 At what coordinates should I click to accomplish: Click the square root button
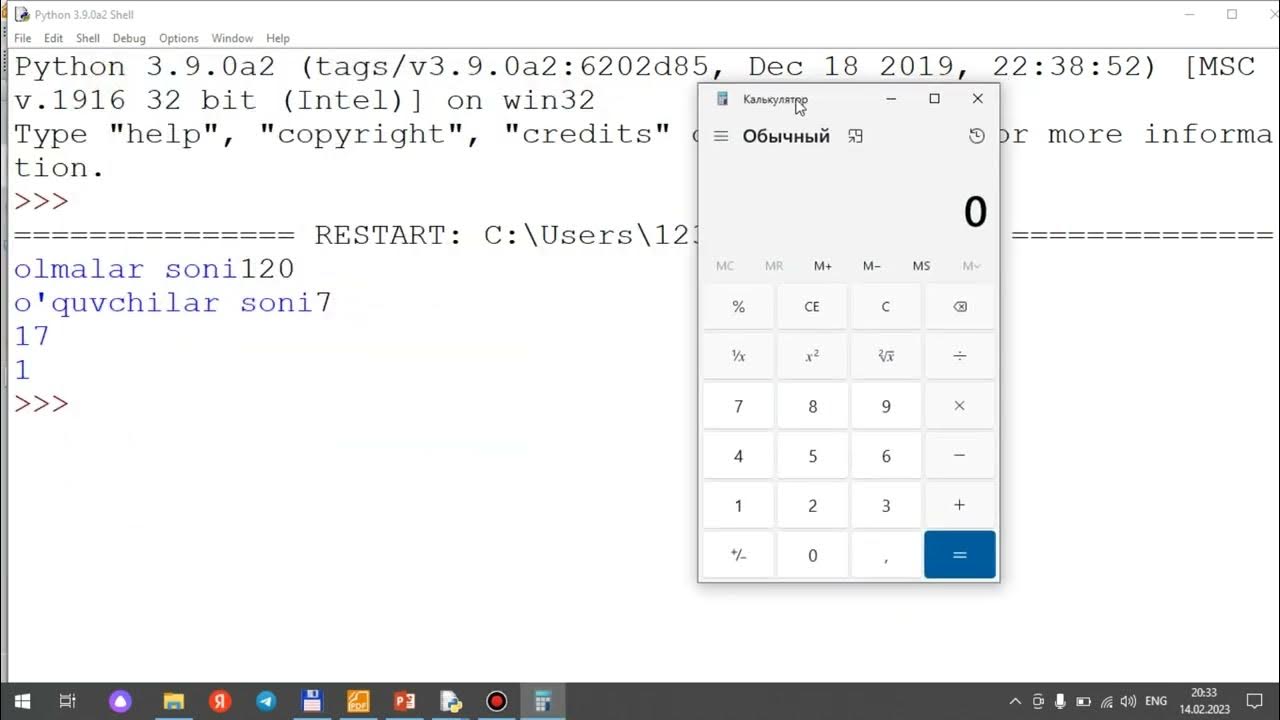pyautogui.click(x=885, y=356)
